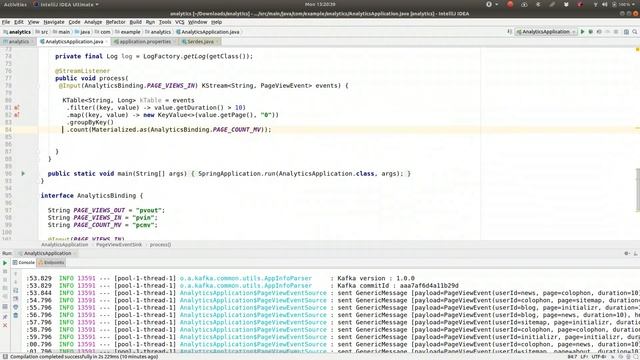Open the View menu
This screenshot has width=640, height=360.
coord(33,22)
